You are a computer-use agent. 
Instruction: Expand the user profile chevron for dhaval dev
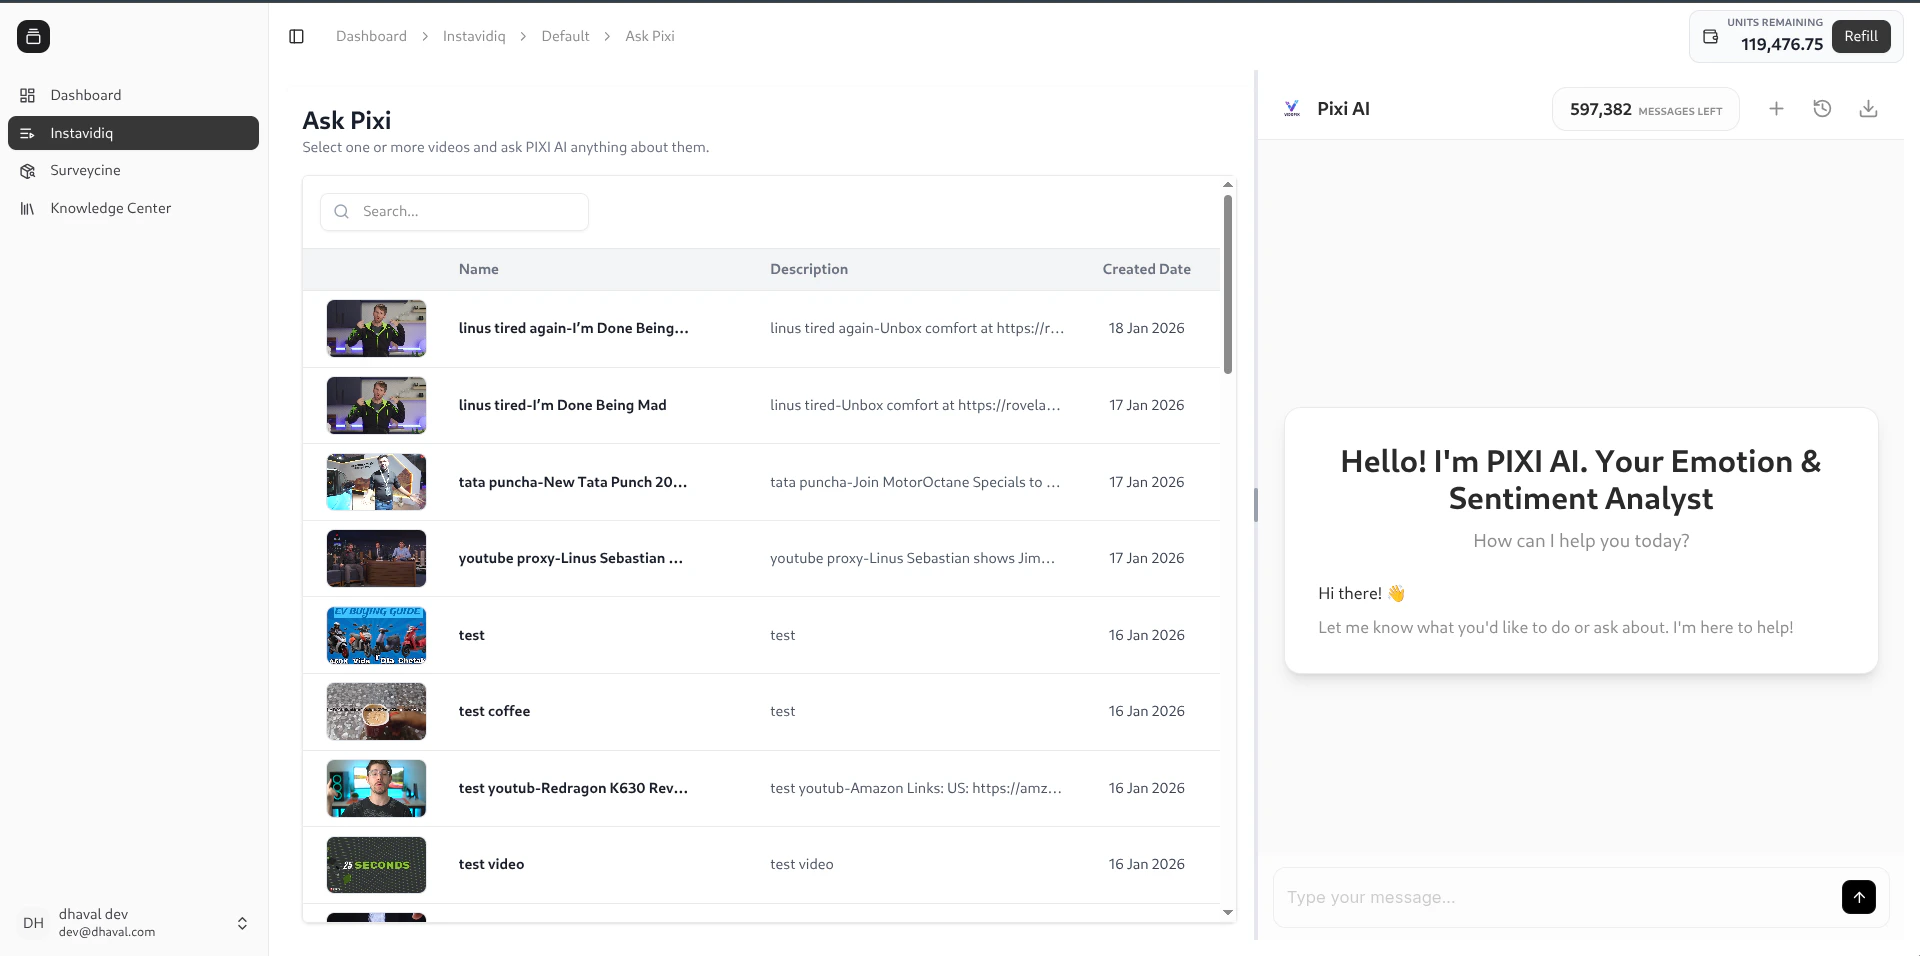(x=242, y=923)
